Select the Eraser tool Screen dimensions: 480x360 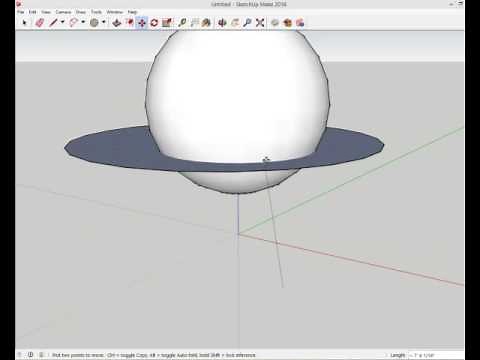40,23
